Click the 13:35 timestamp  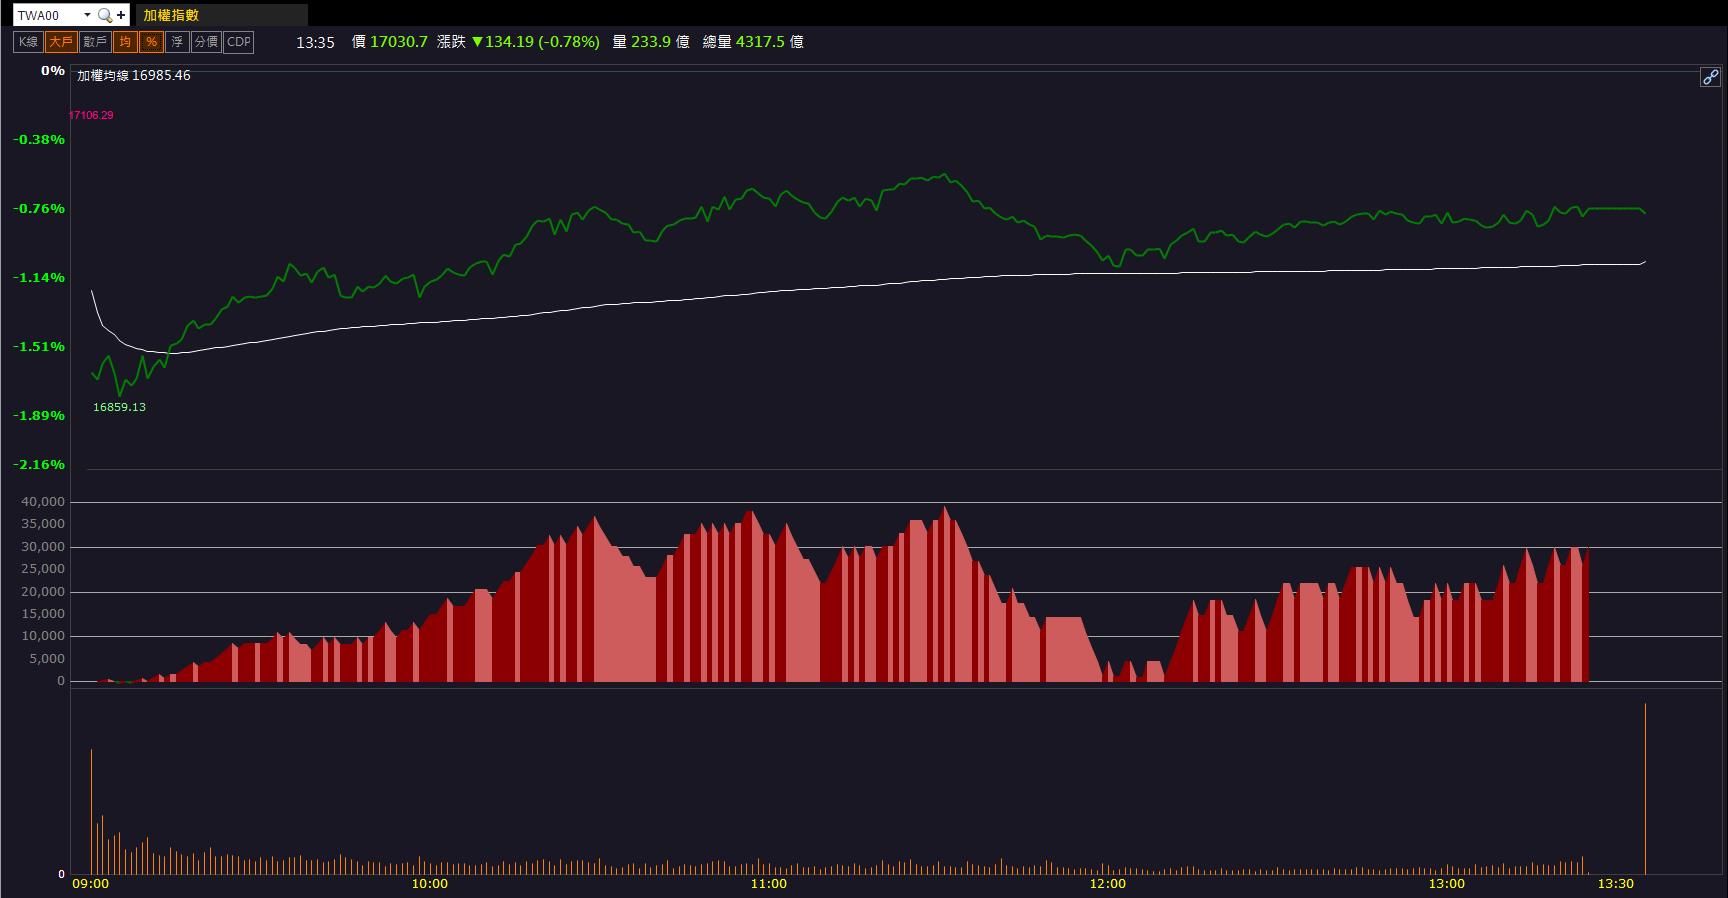(x=315, y=42)
